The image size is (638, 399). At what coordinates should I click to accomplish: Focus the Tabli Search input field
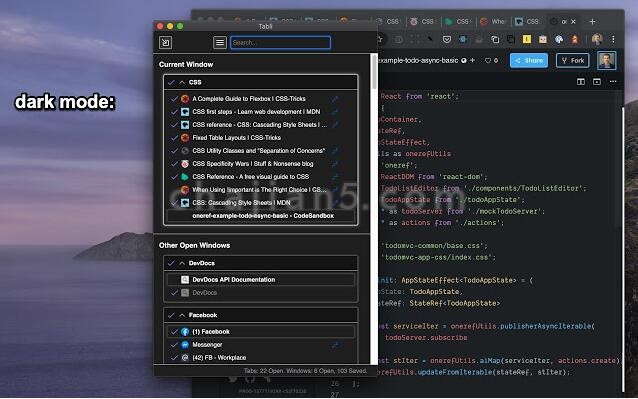click(x=280, y=43)
